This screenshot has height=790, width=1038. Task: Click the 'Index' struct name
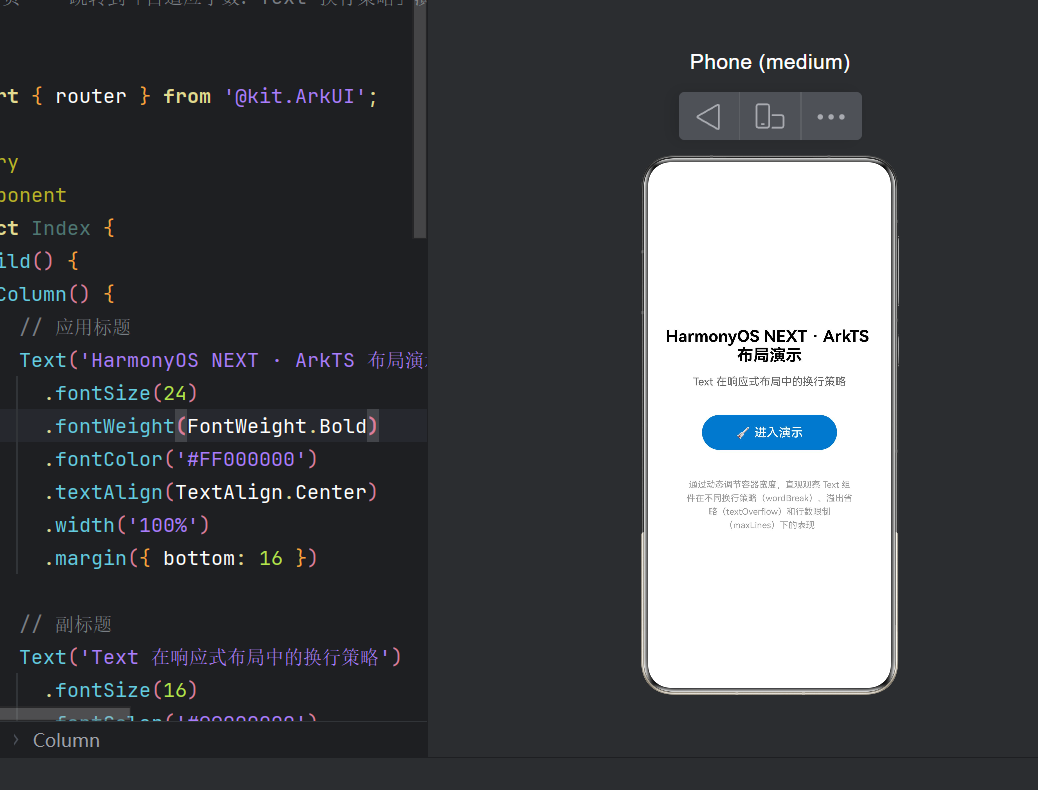point(61,228)
